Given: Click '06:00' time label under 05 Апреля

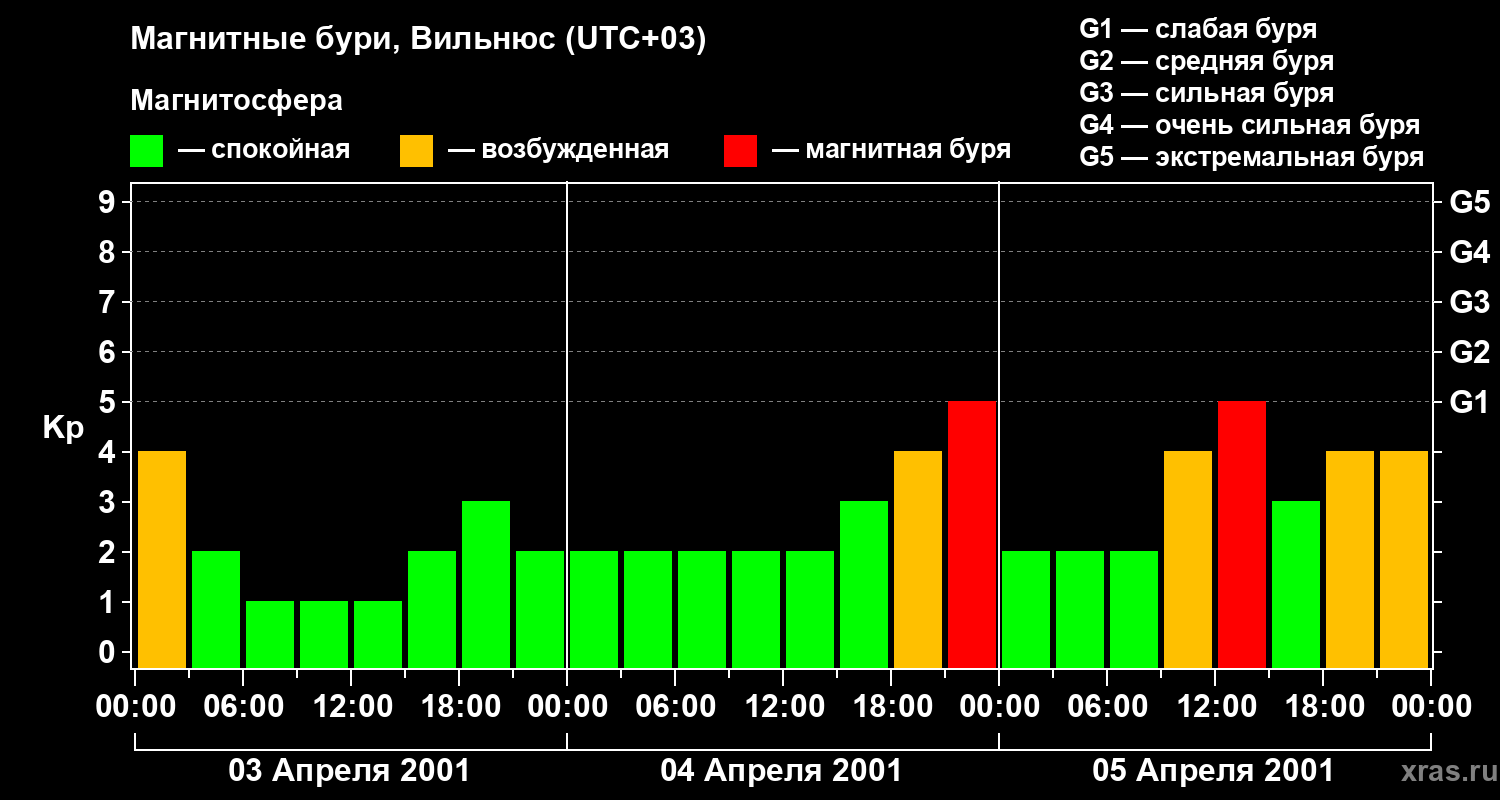Looking at the screenshot, I should pyautogui.click(x=1108, y=706).
